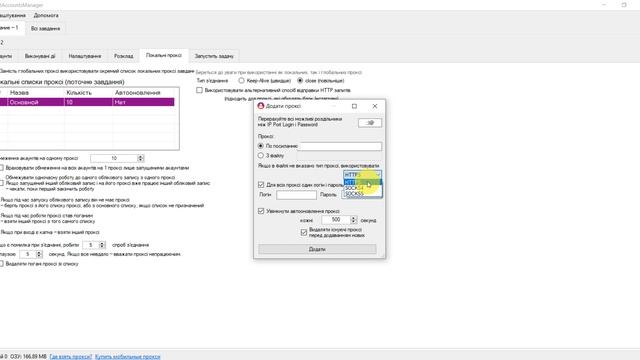Select the З файлу radio option

tap(260, 156)
